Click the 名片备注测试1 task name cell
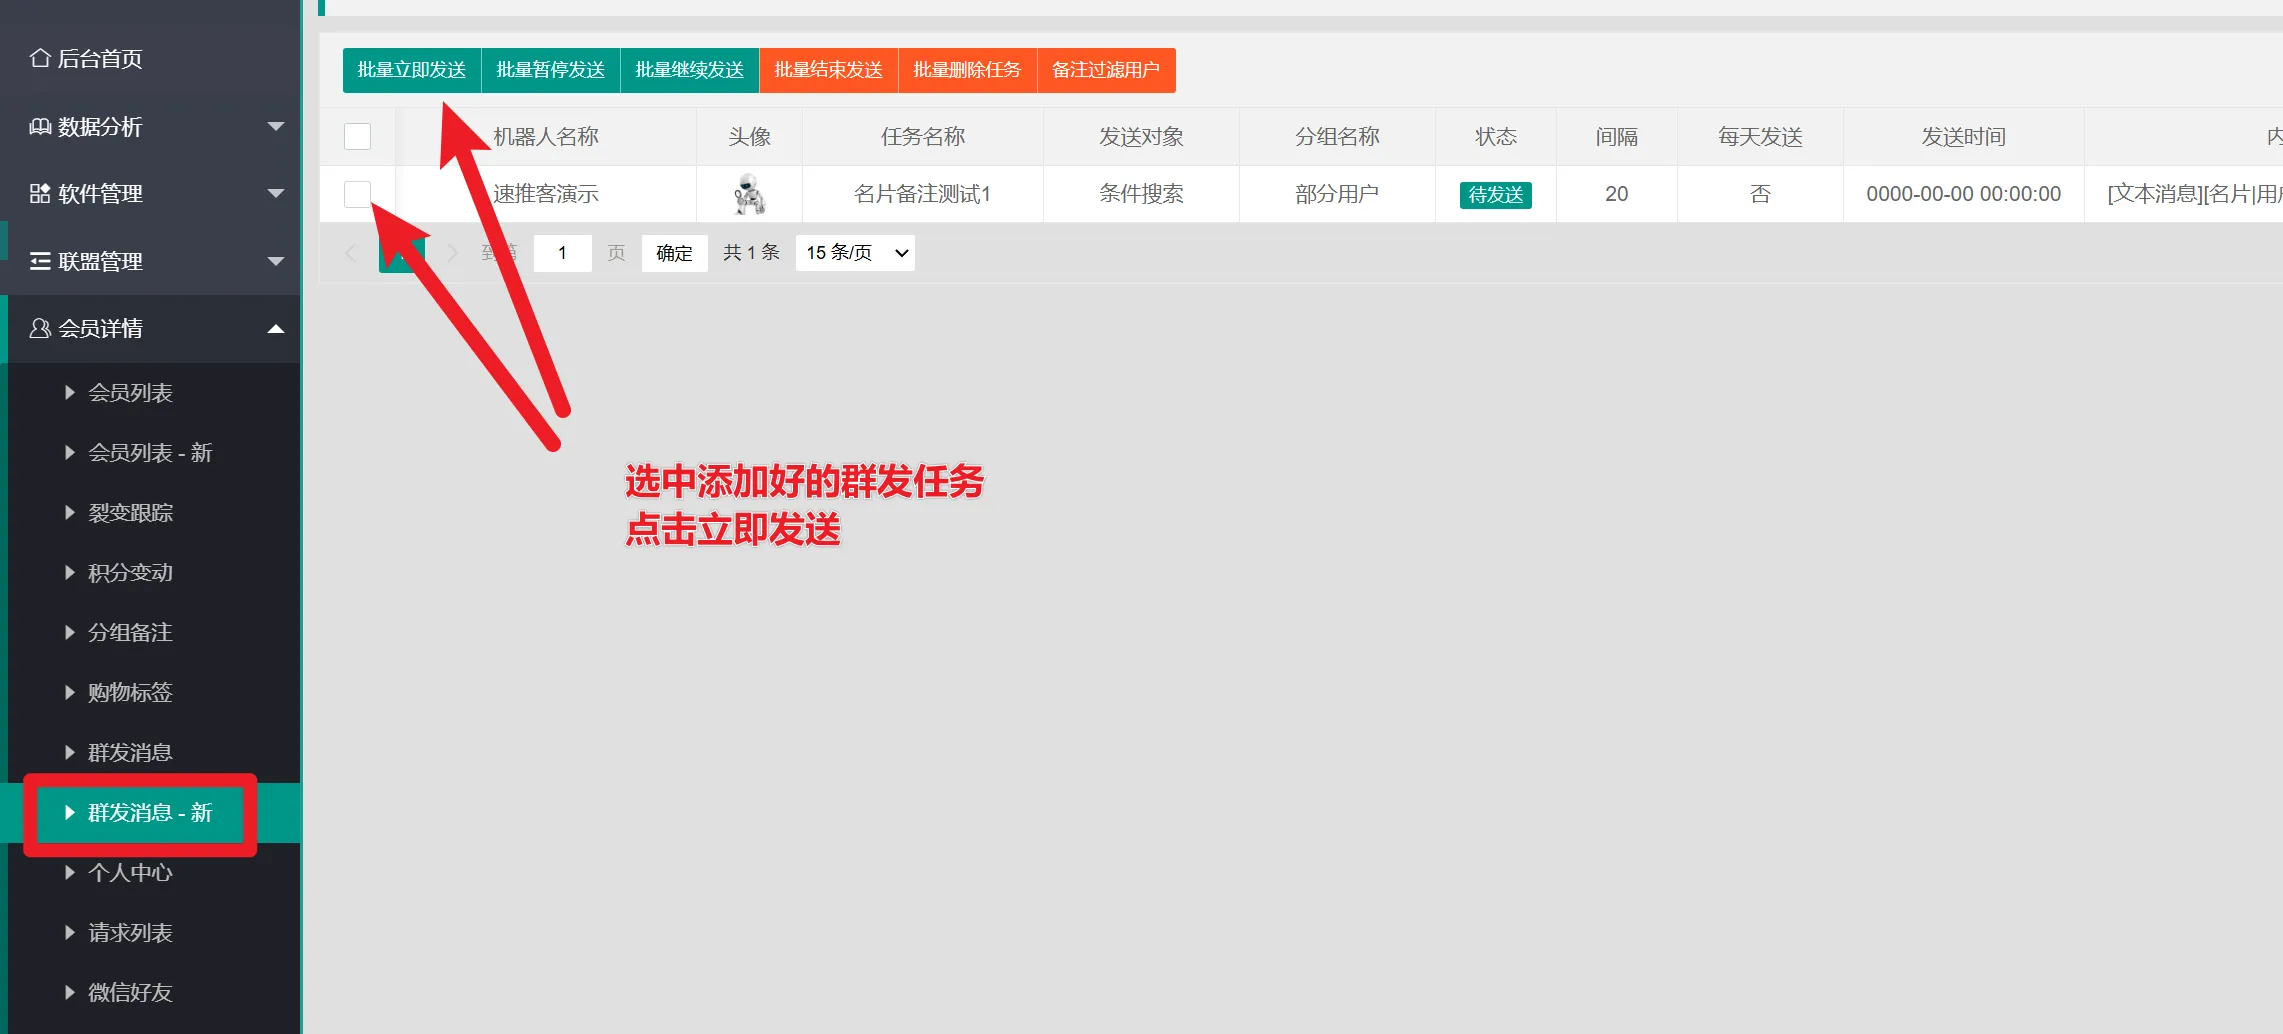 922,194
